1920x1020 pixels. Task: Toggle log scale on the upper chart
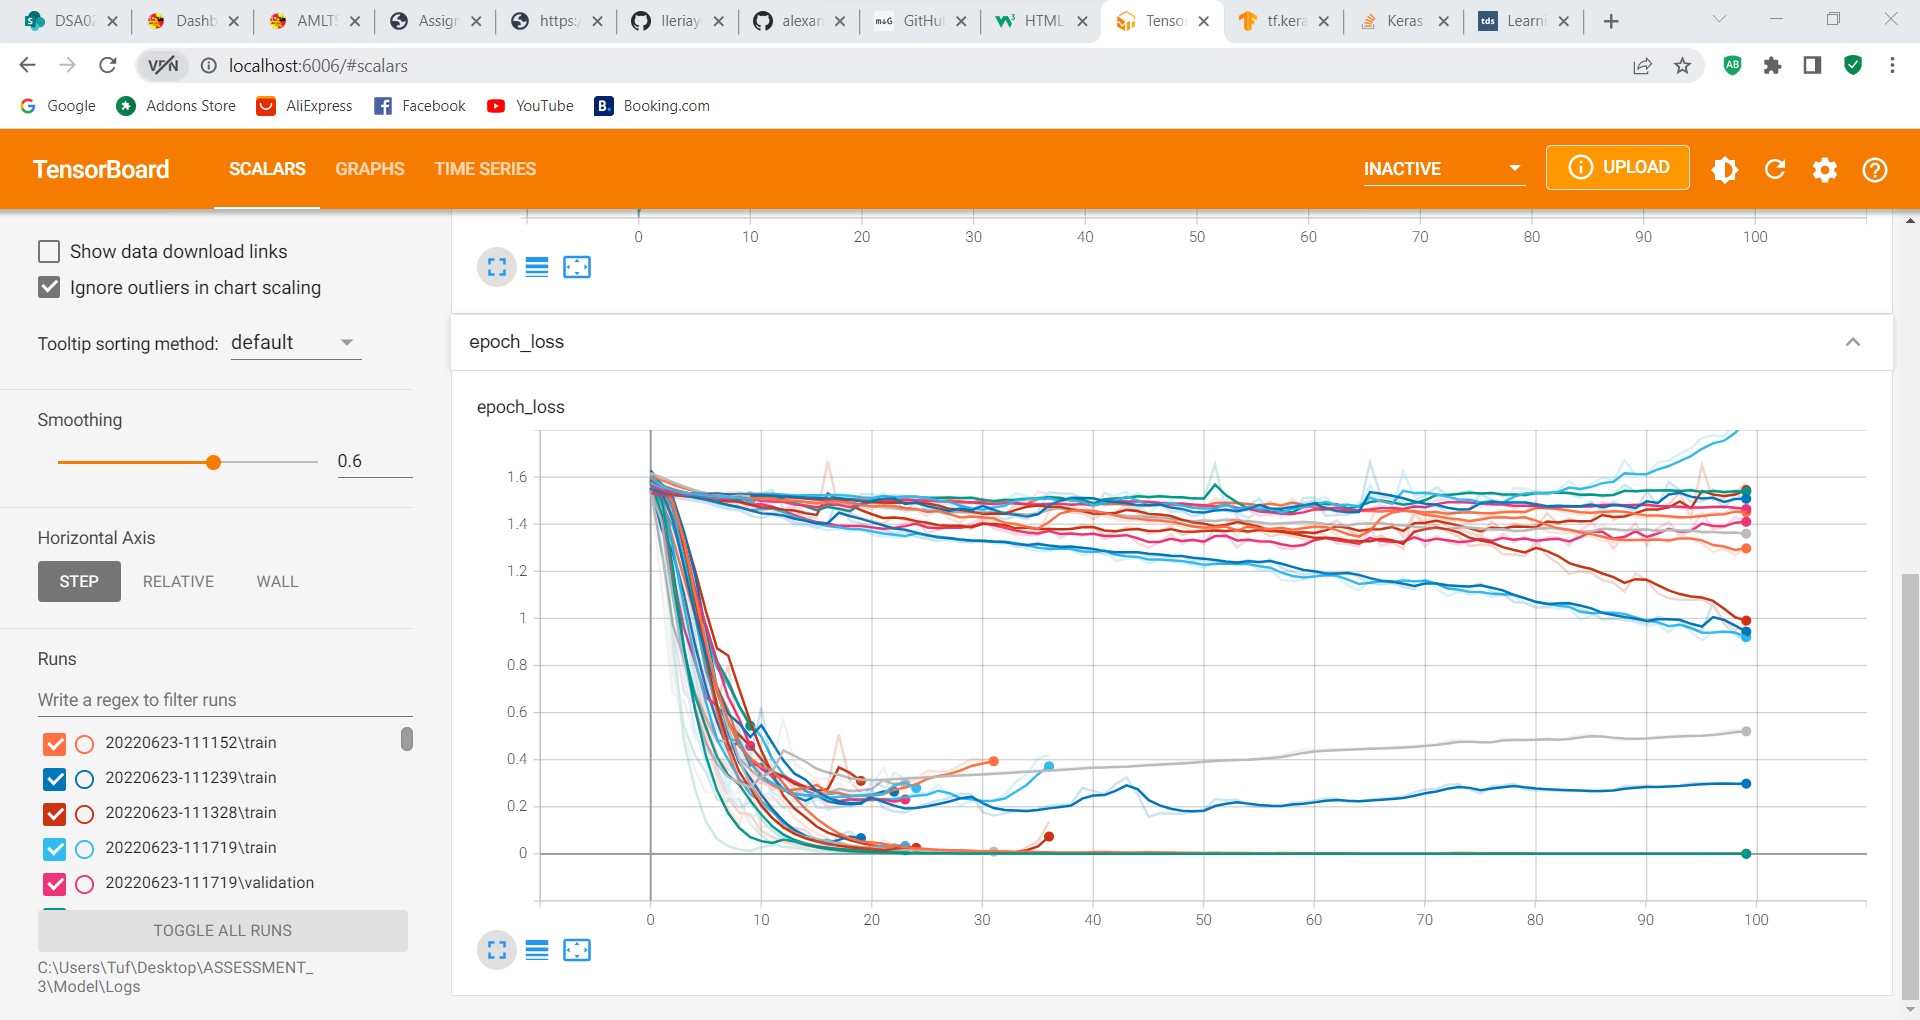(x=537, y=267)
